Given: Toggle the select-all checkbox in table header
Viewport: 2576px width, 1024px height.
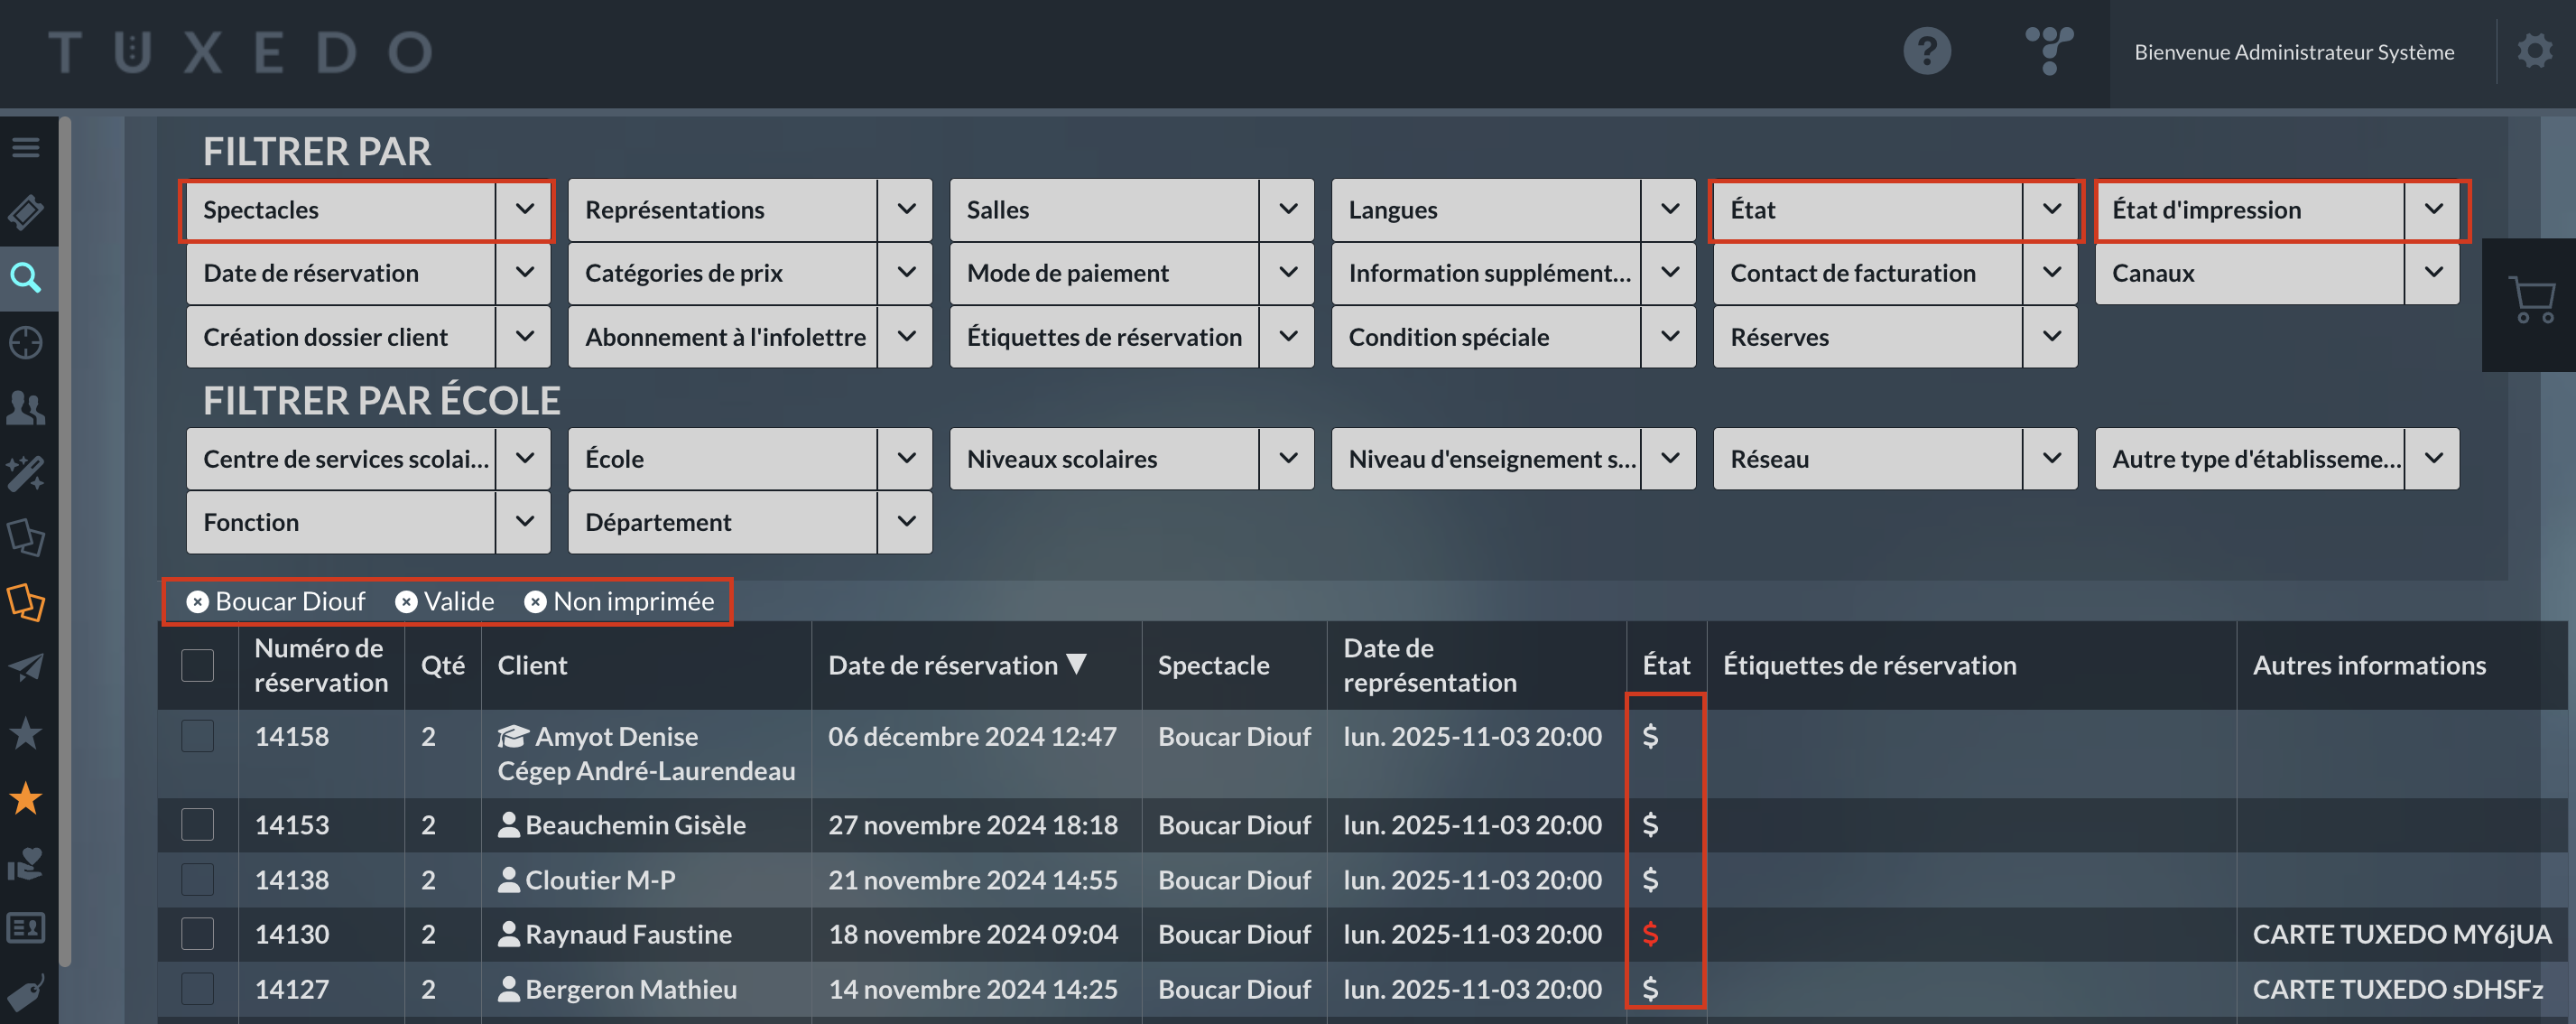Looking at the screenshot, I should 198,666.
